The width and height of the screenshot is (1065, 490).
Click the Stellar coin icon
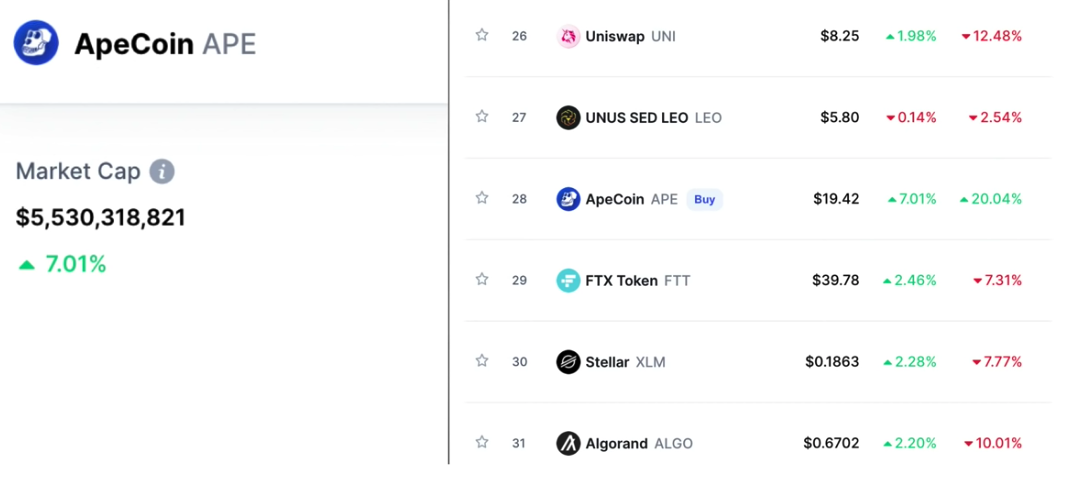click(x=568, y=362)
